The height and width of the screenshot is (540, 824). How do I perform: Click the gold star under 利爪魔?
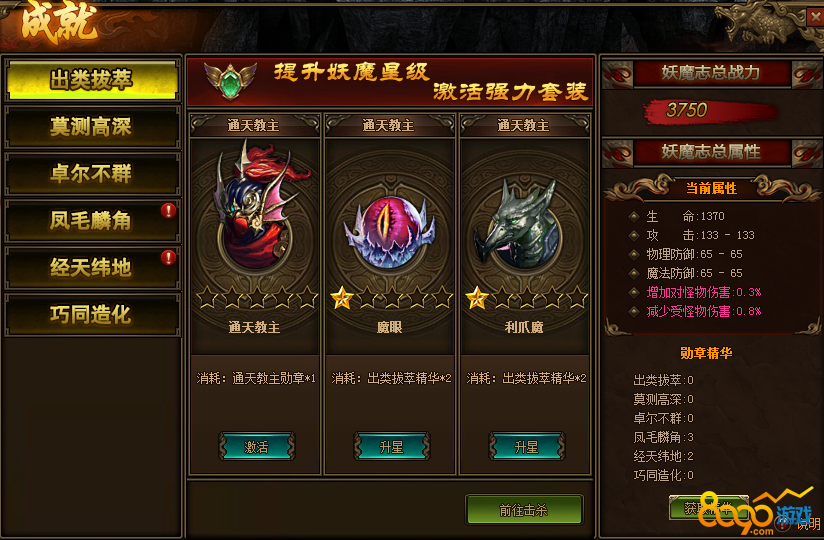[477, 298]
